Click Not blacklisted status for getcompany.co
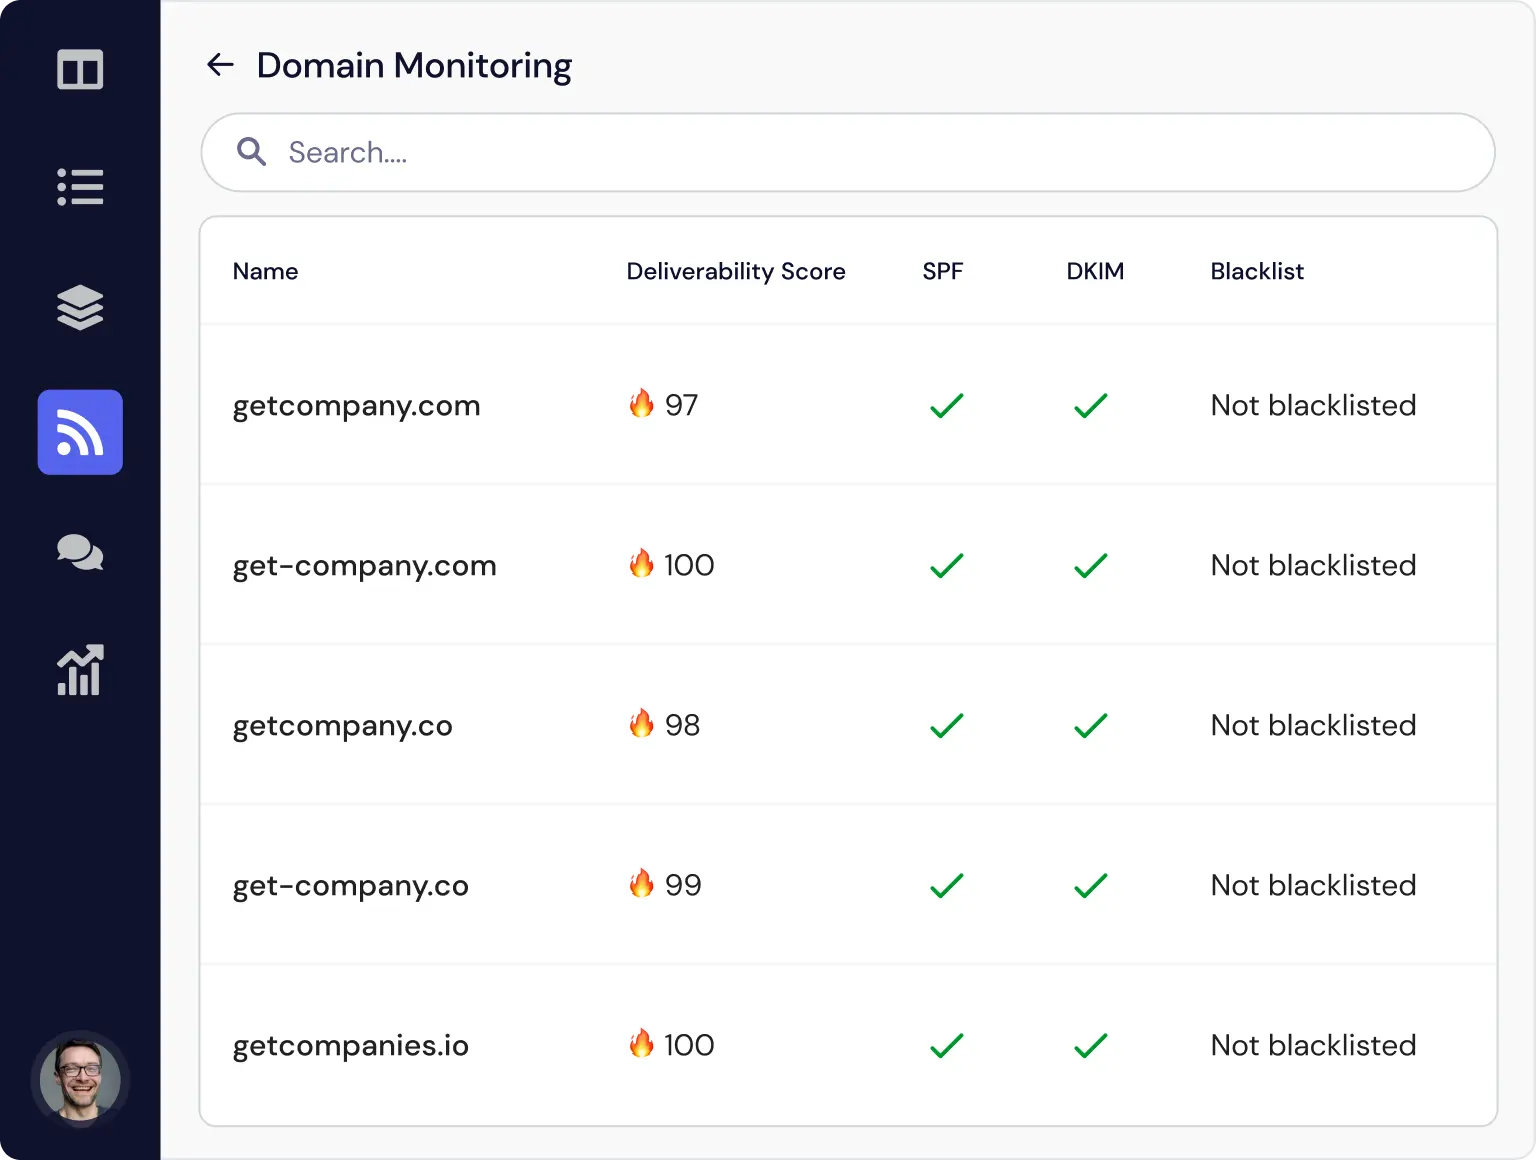This screenshot has width=1536, height=1160. (1313, 725)
